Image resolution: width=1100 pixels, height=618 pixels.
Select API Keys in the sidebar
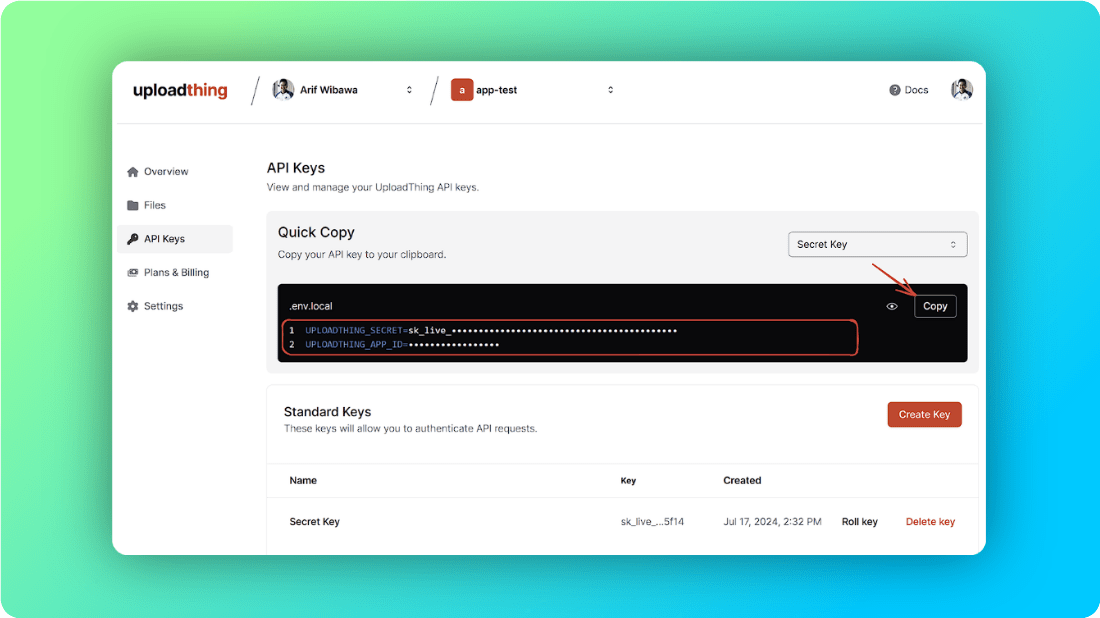pos(175,239)
